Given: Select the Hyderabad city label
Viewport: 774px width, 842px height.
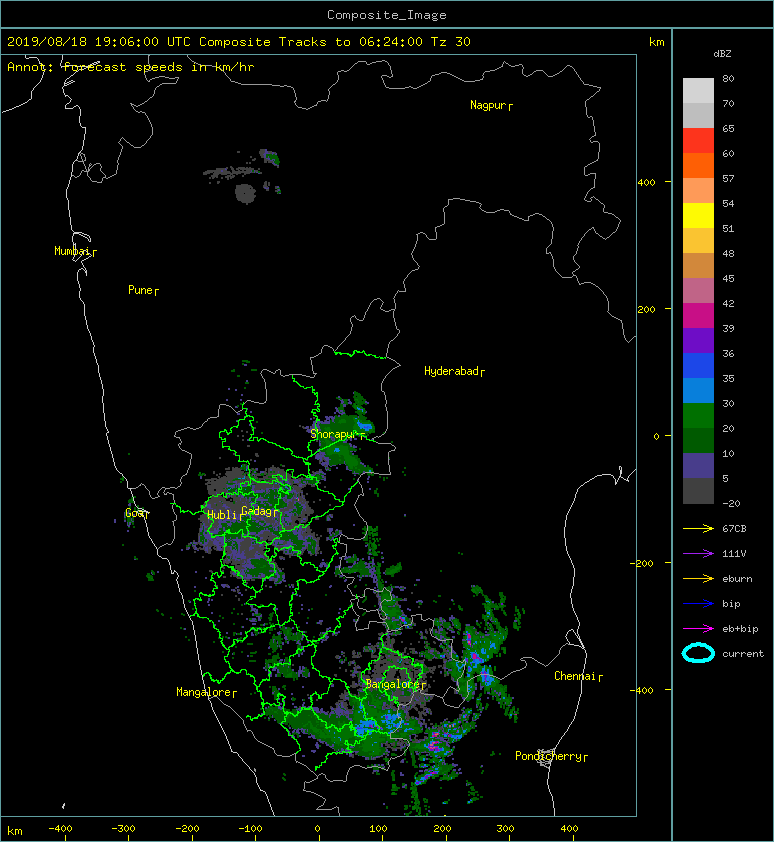Looking at the screenshot, I should pyautogui.click(x=454, y=372).
